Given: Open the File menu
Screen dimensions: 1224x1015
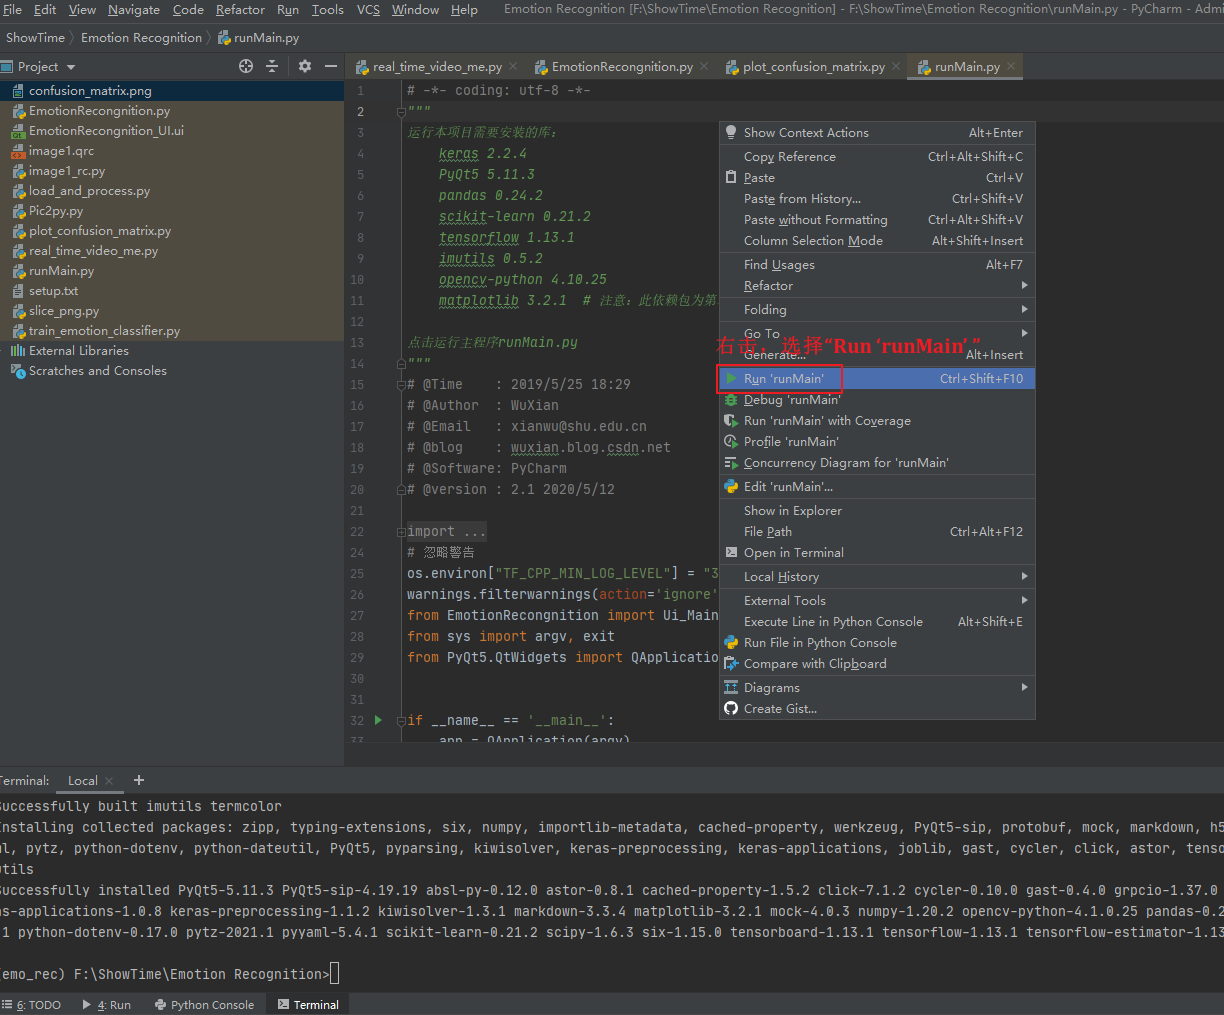Looking at the screenshot, I should click(x=12, y=9).
